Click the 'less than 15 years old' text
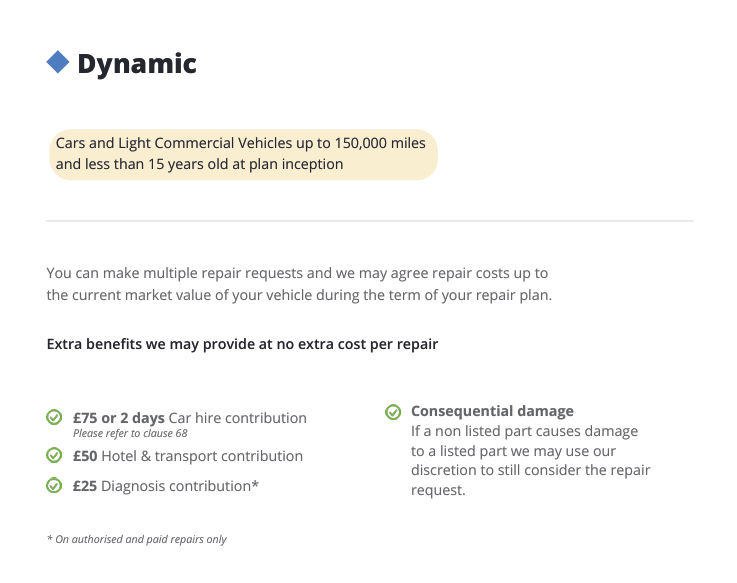Image resolution: width=737 pixels, height=583 pixels. click(x=200, y=164)
